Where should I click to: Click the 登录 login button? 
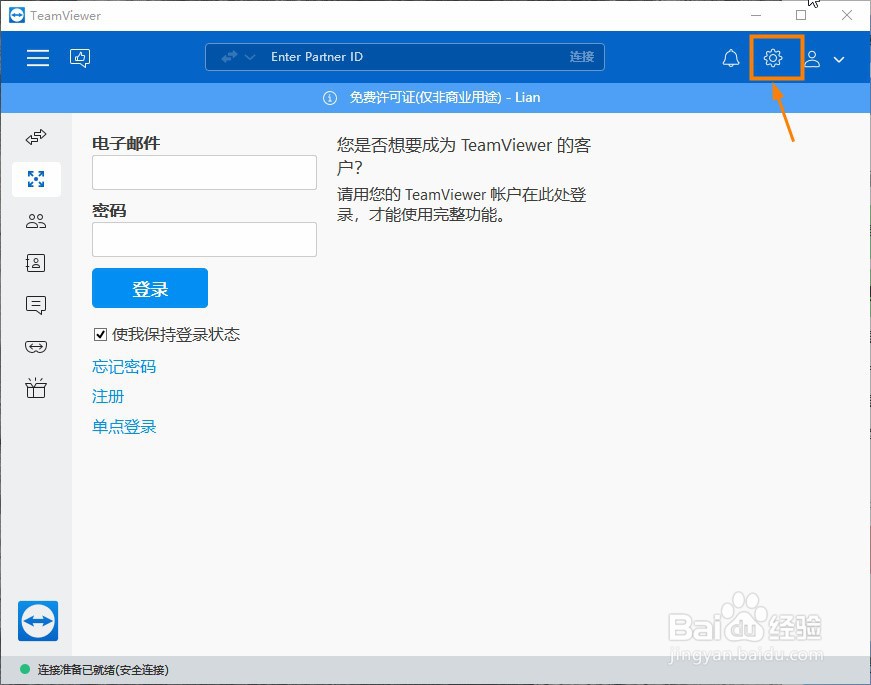(150, 288)
